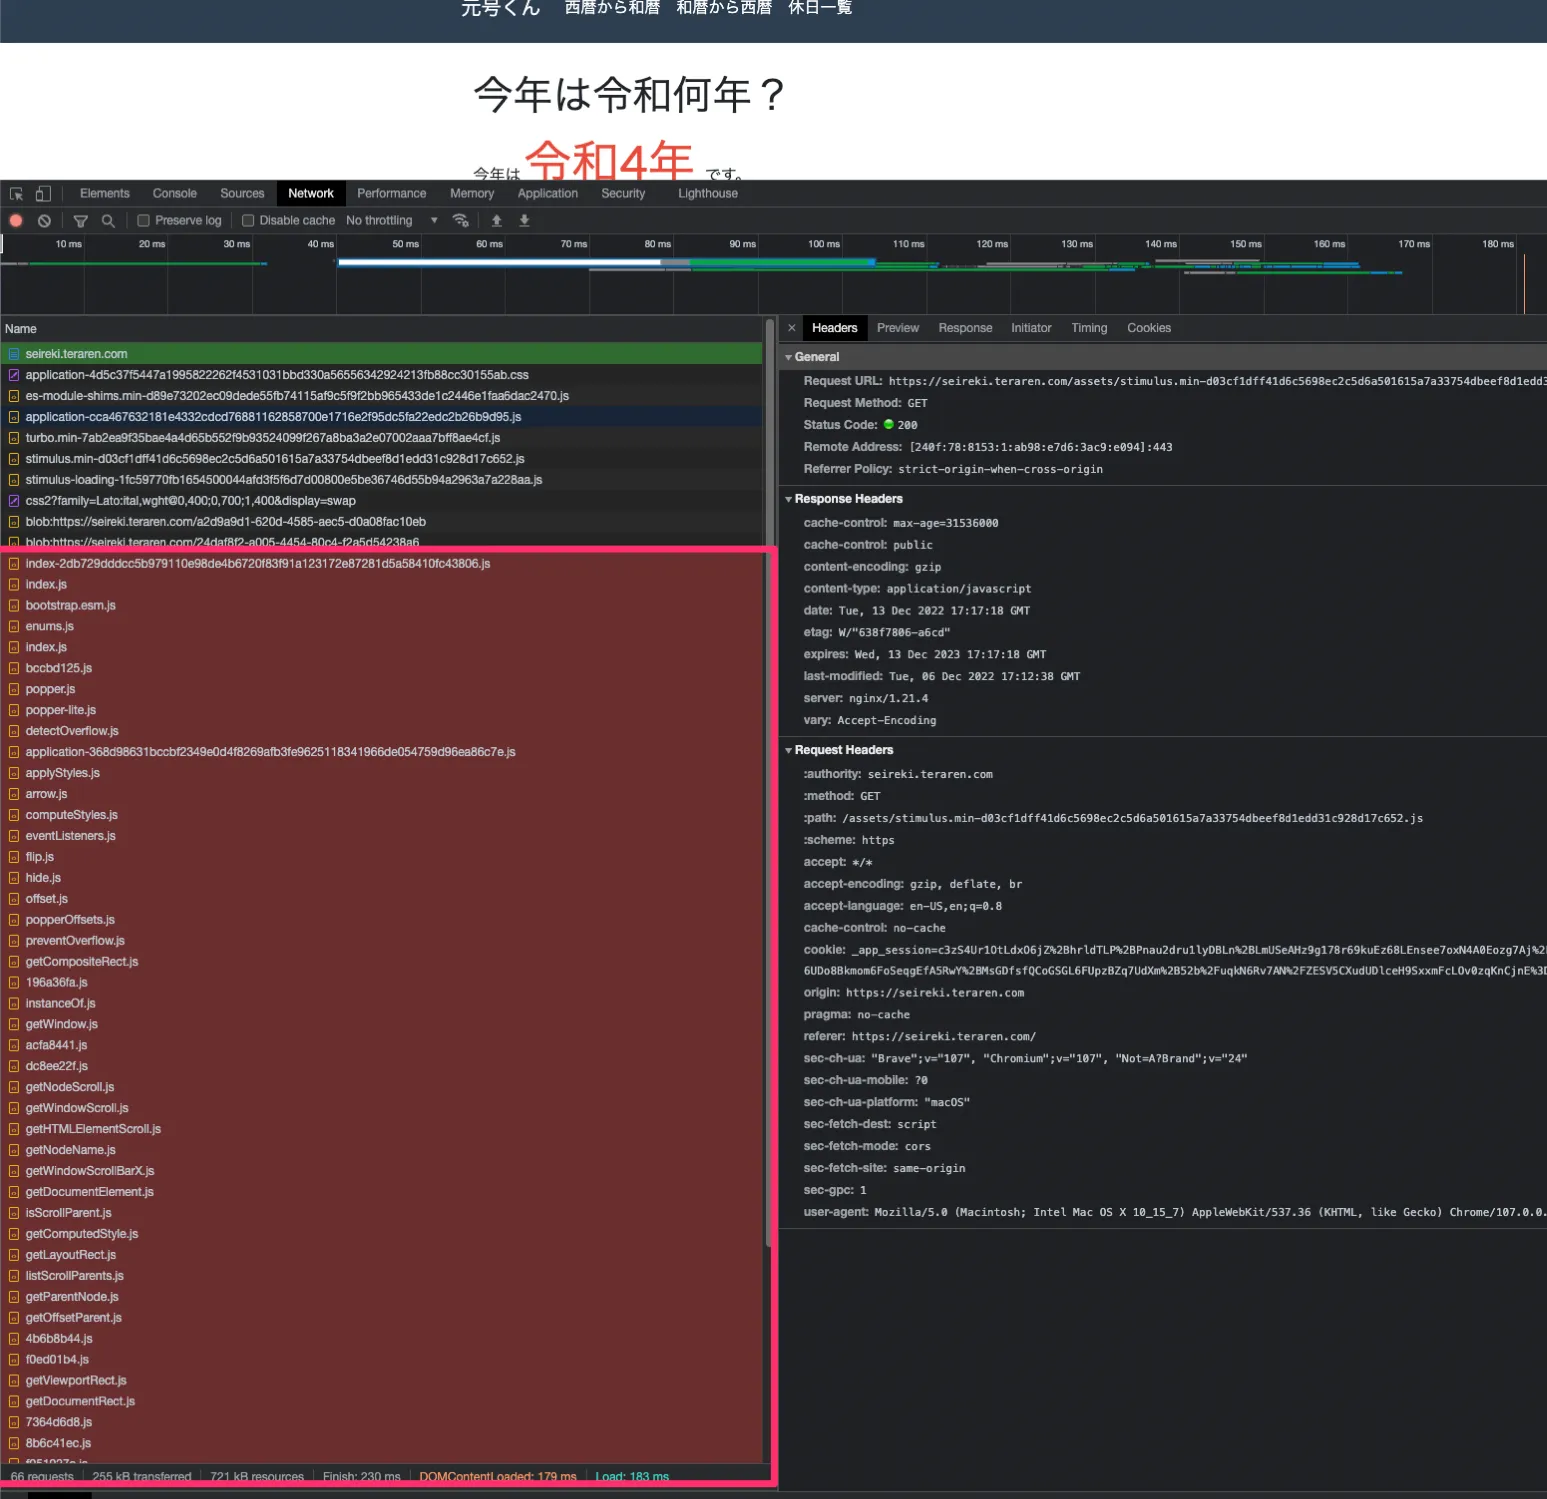
Task: Close the request details pane
Action: click(792, 328)
